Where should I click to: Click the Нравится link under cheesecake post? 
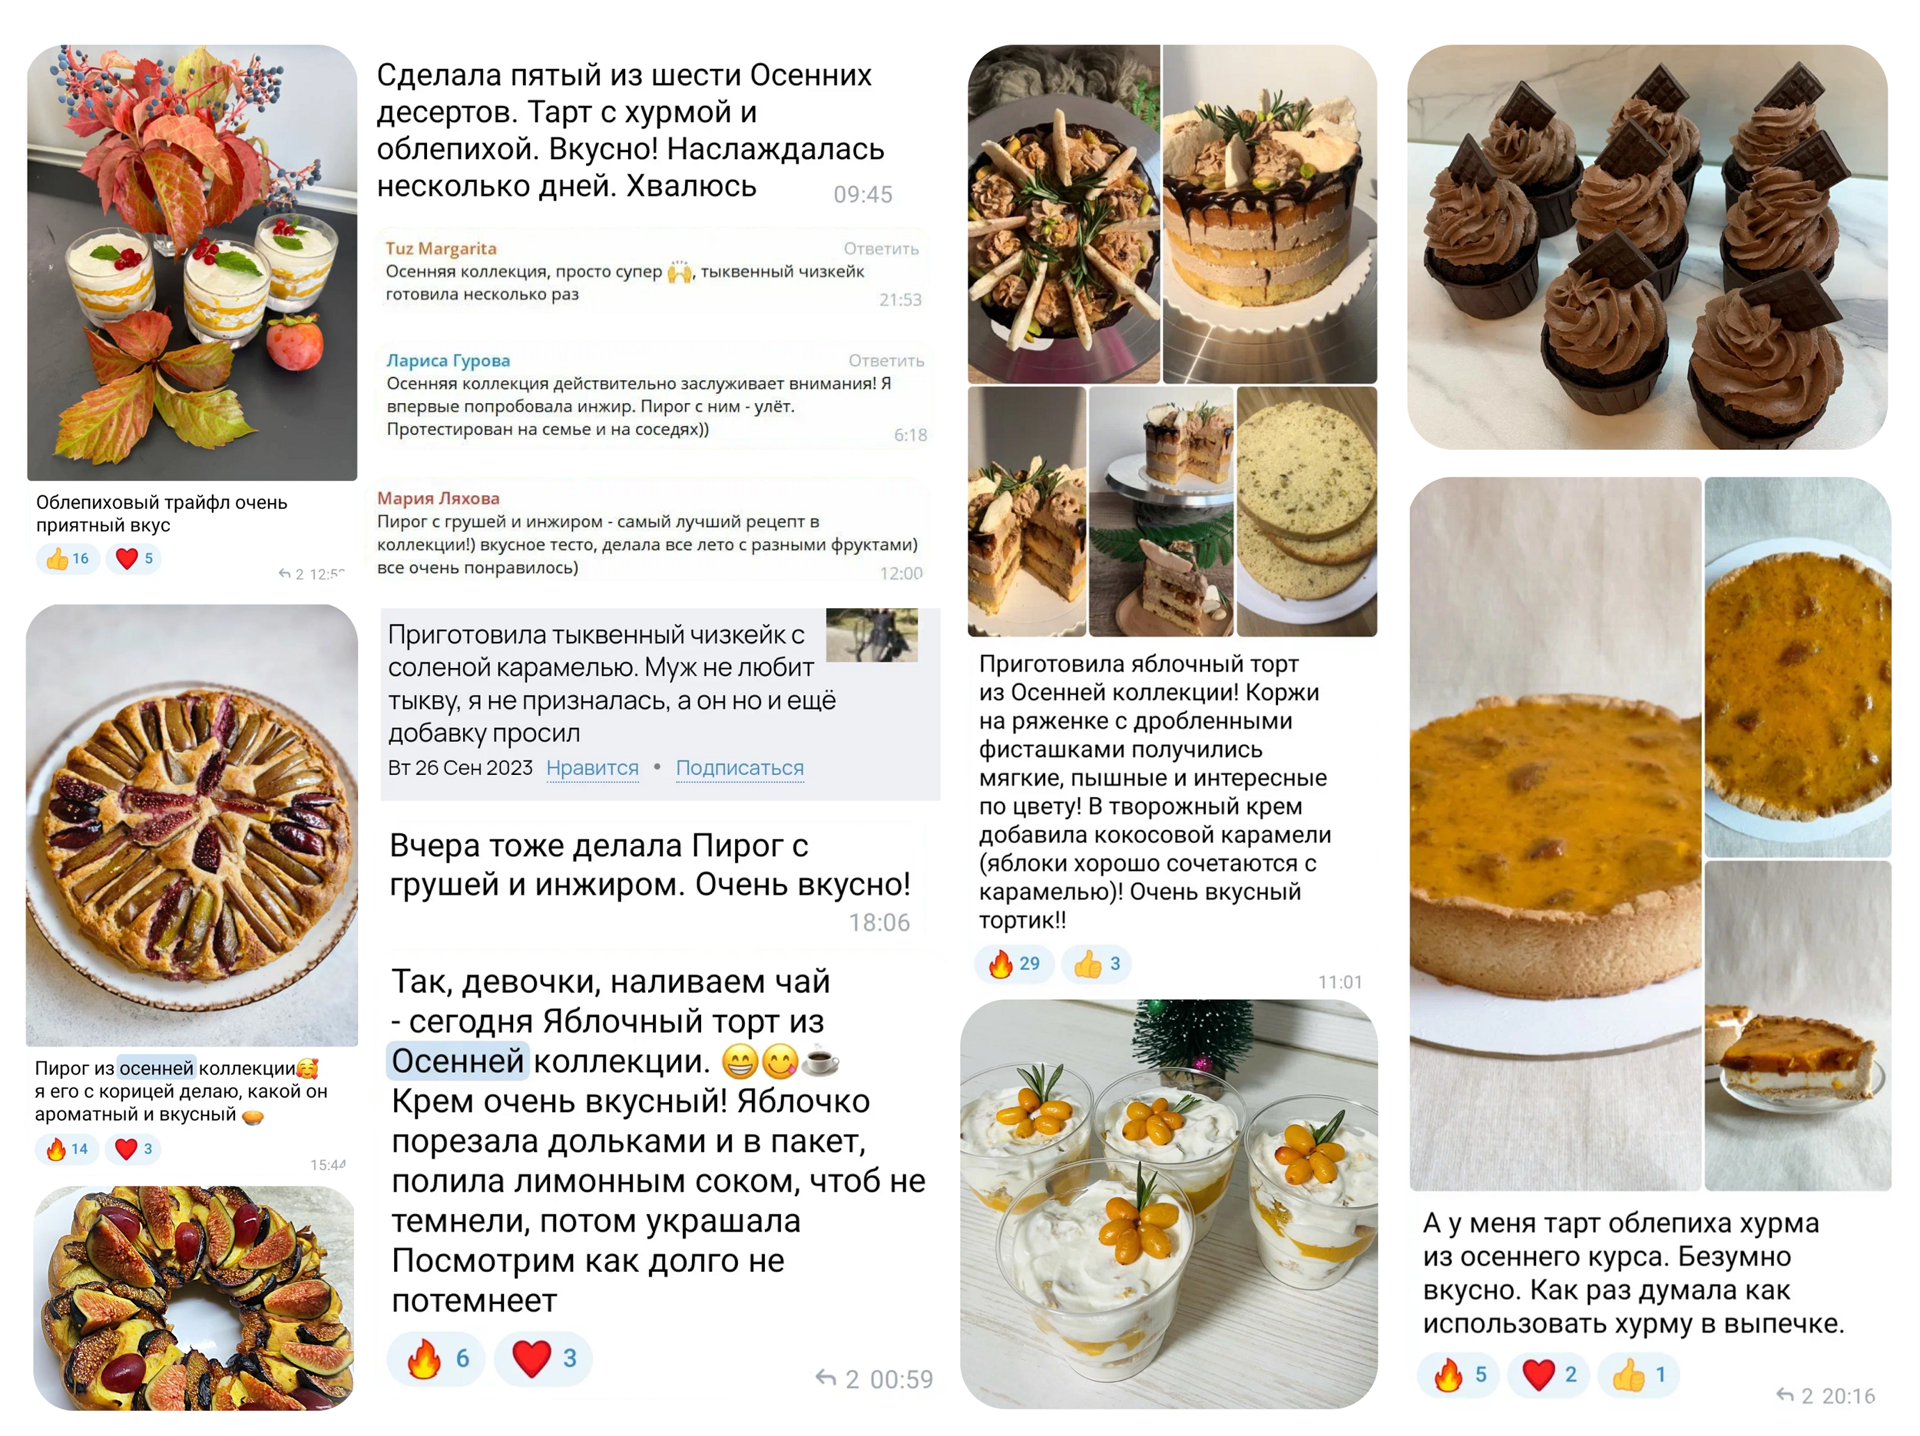(592, 767)
